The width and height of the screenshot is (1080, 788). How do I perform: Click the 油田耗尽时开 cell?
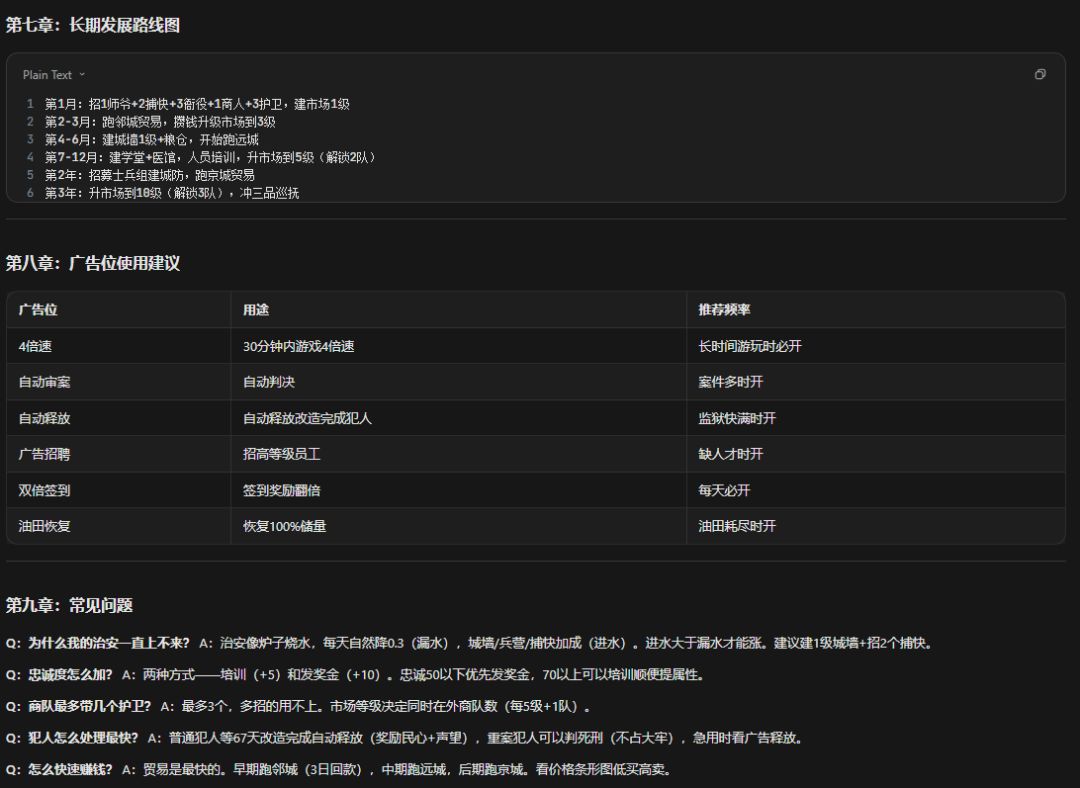coord(876,526)
